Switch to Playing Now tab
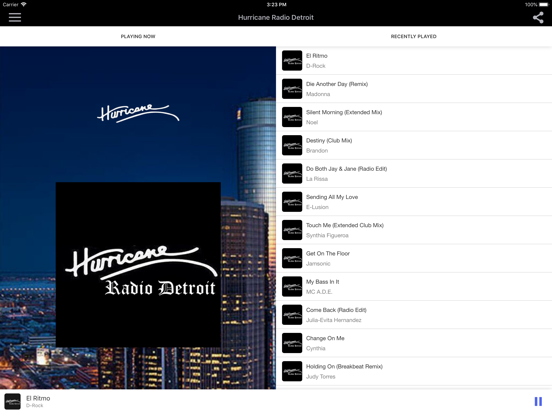Image resolution: width=552 pixels, height=414 pixels. pyautogui.click(x=138, y=36)
